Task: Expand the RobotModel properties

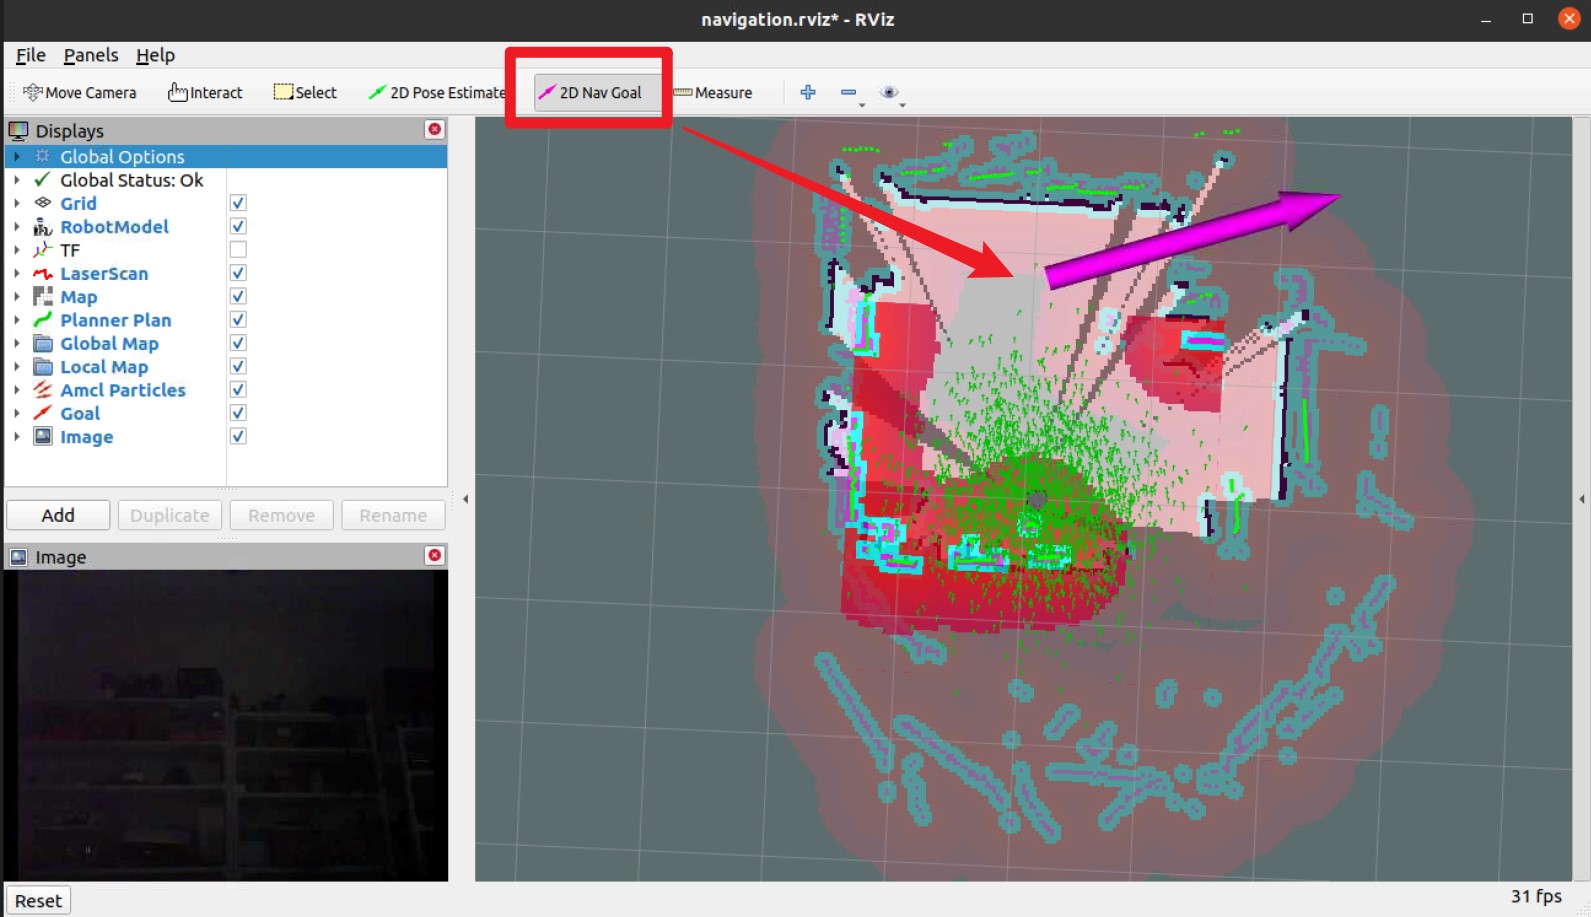Action: click(x=16, y=227)
